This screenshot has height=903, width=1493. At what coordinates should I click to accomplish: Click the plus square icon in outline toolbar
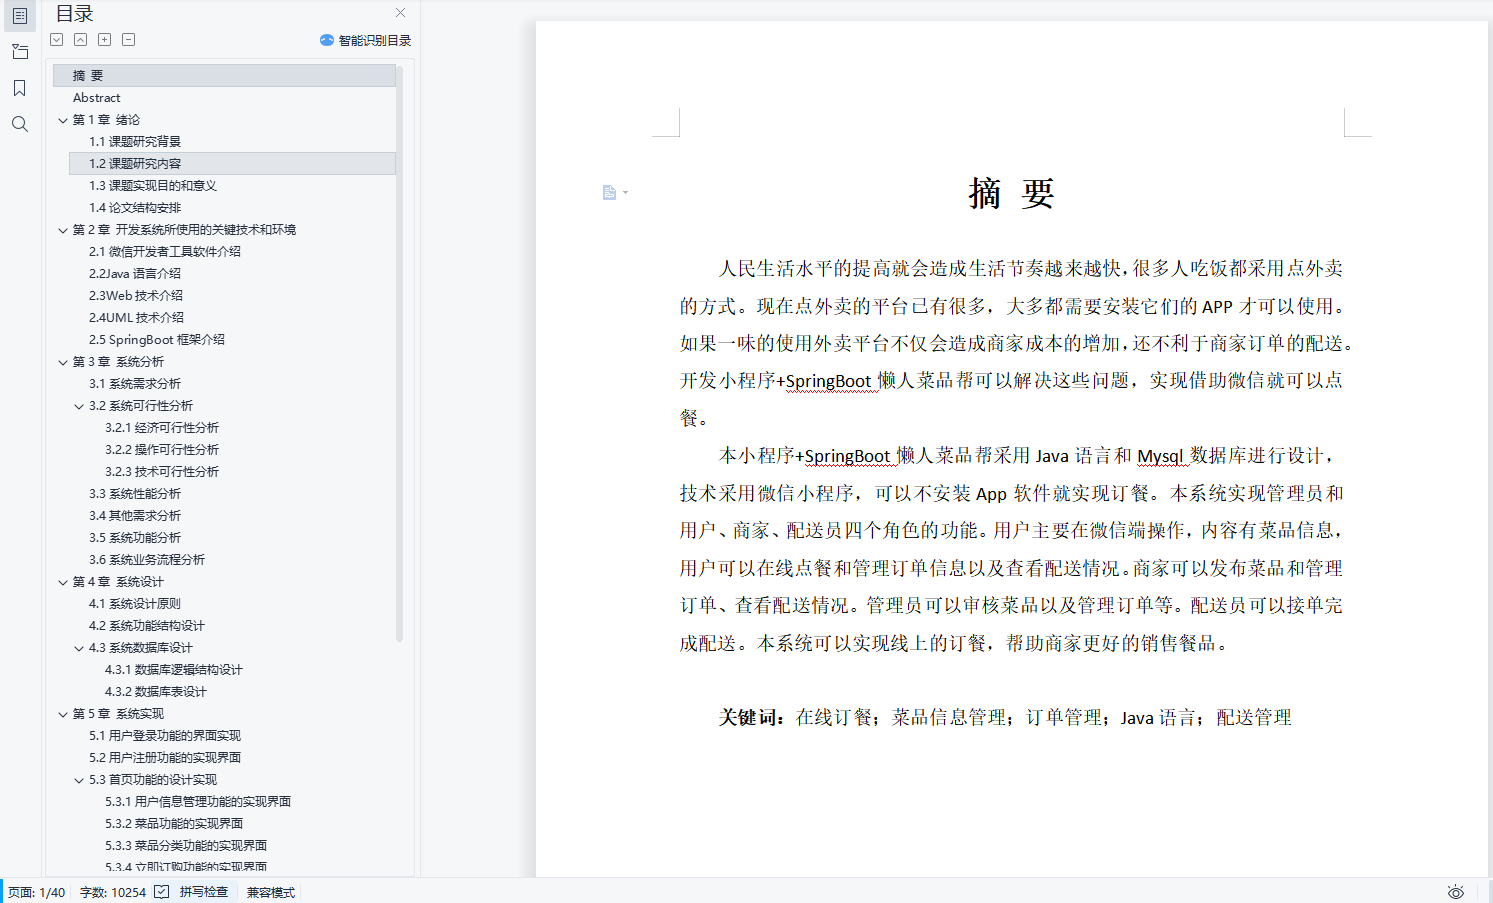104,40
